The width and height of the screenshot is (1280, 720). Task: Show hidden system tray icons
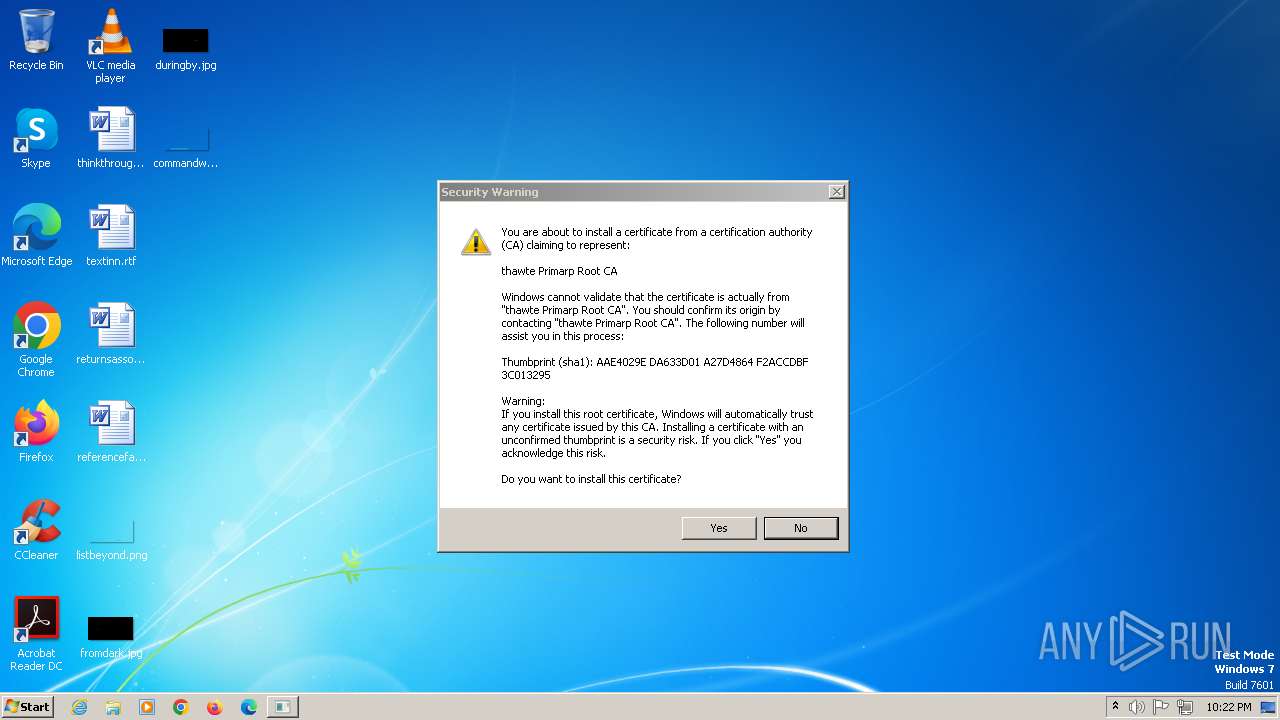[x=1116, y=707]
